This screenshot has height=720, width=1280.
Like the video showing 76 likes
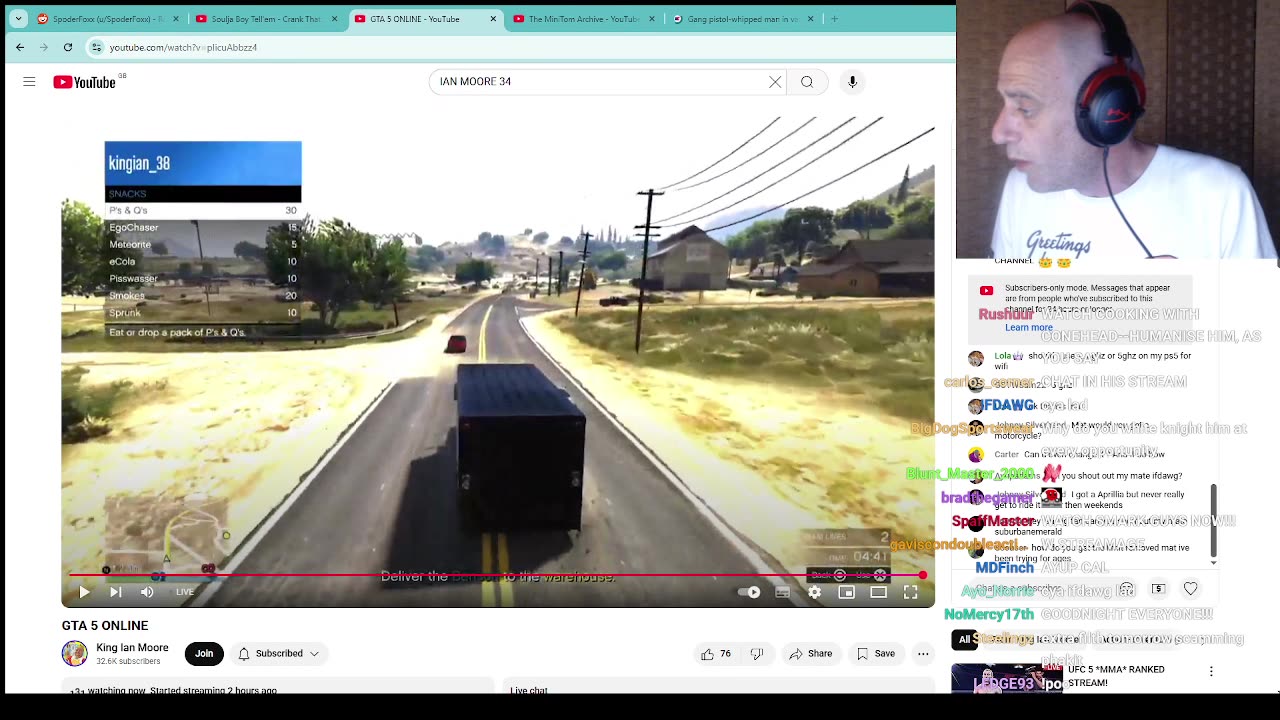(x=715, y=654)
